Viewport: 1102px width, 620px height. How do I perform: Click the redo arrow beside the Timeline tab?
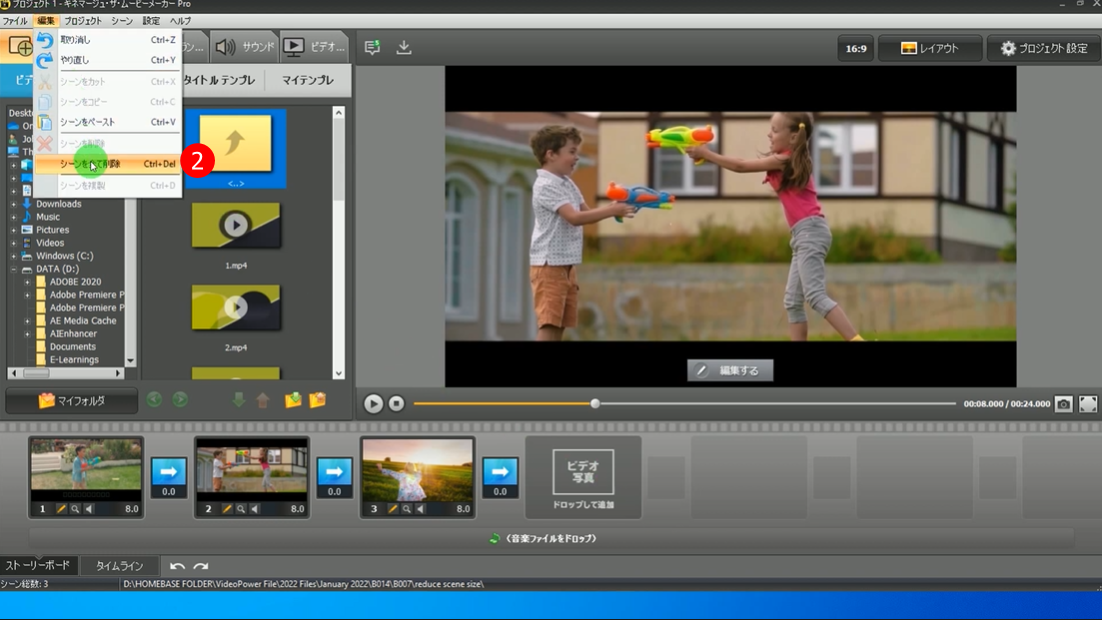click(x=201, y=566)
